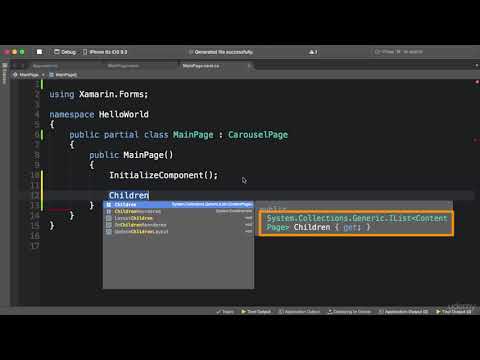Click the method icon beside UpdateChildrenLayout

109,231
